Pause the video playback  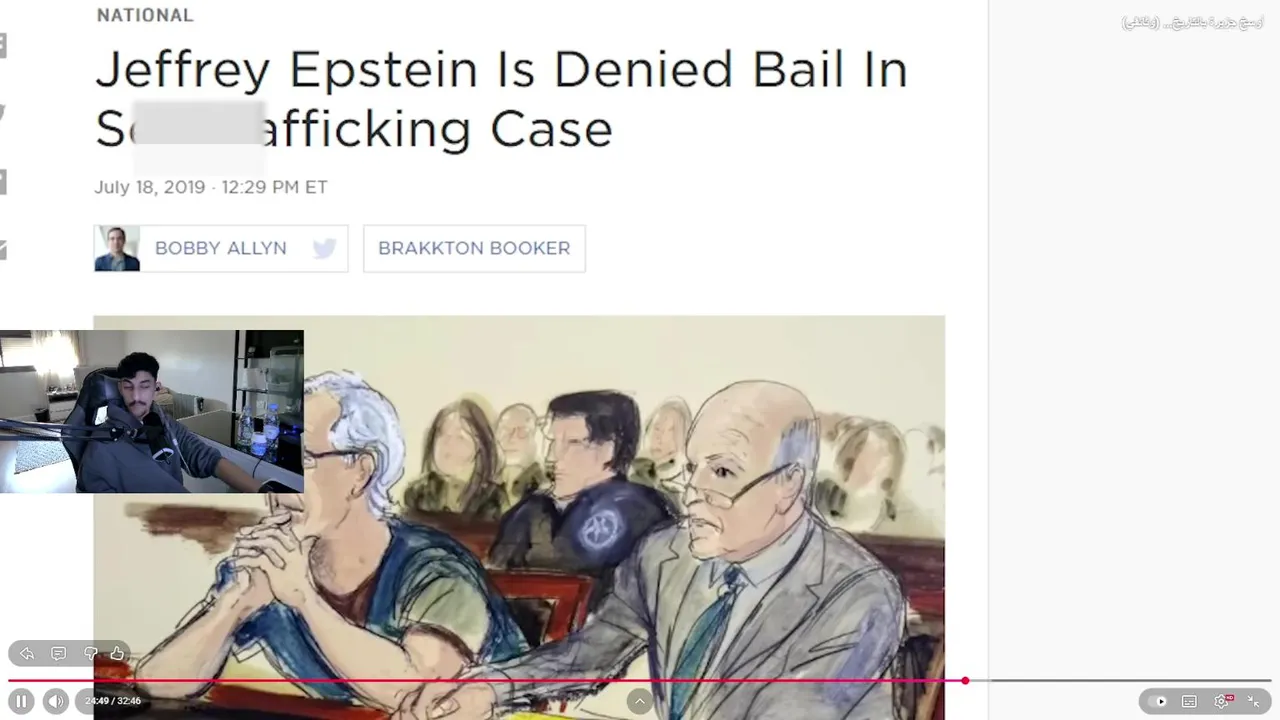pyautogui.click(x=22, y=701)
